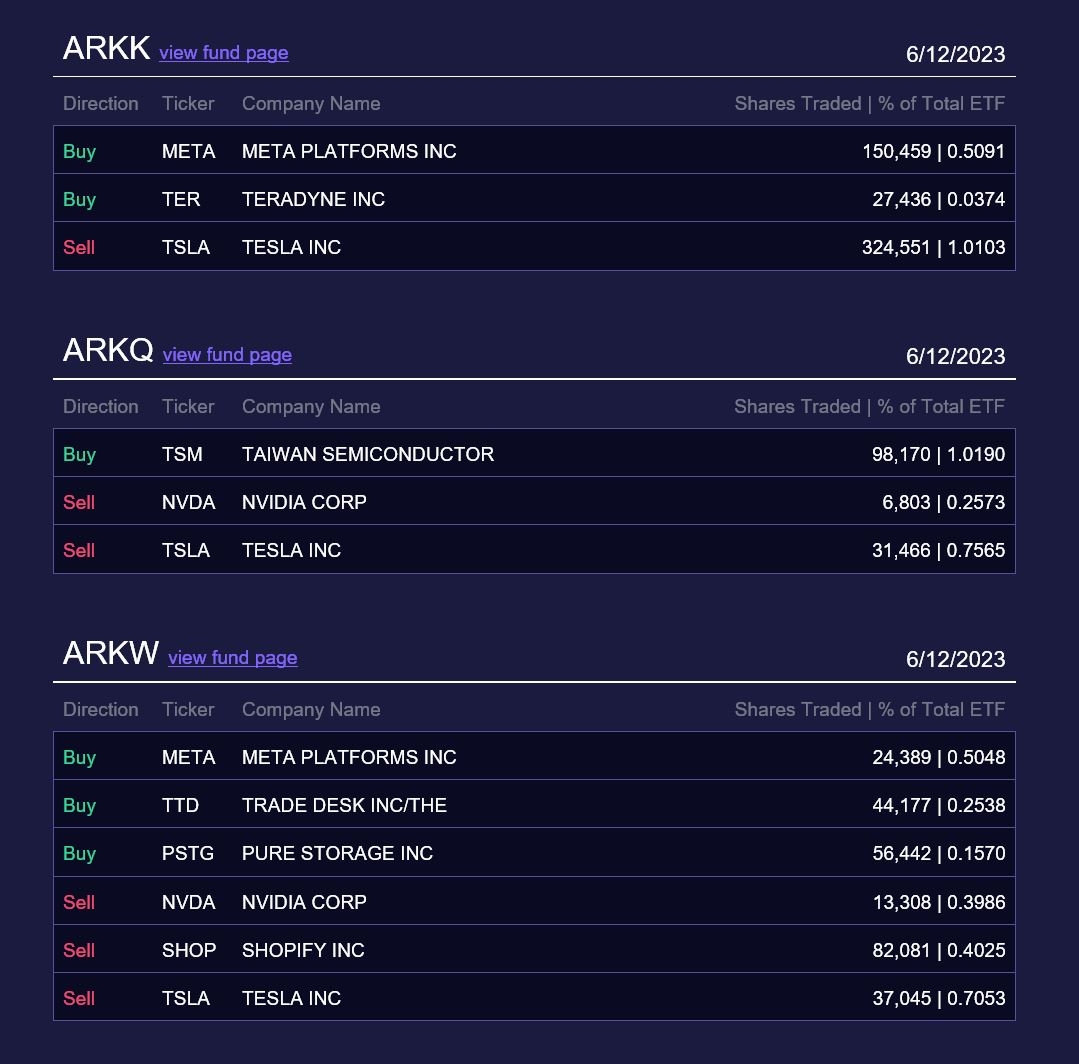Select the TRADE DESK INC/THE row
Image resolution: width=1079 pixels, height=1064 pixels.
(x=534, y=805)
